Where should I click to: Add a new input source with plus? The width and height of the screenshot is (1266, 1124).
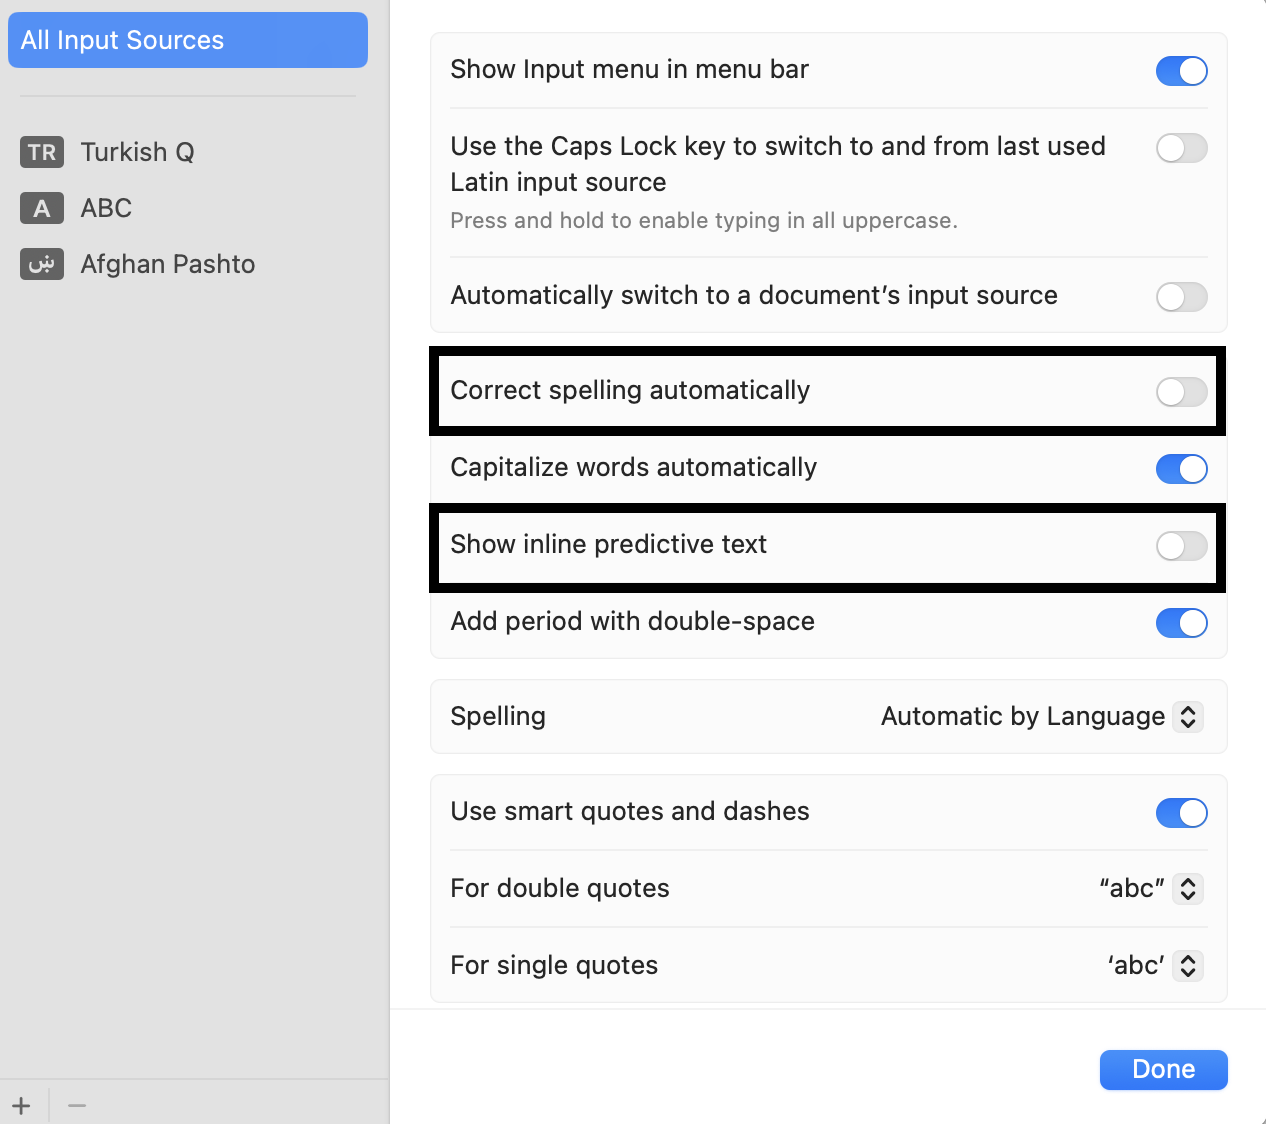coord(22,1105)
